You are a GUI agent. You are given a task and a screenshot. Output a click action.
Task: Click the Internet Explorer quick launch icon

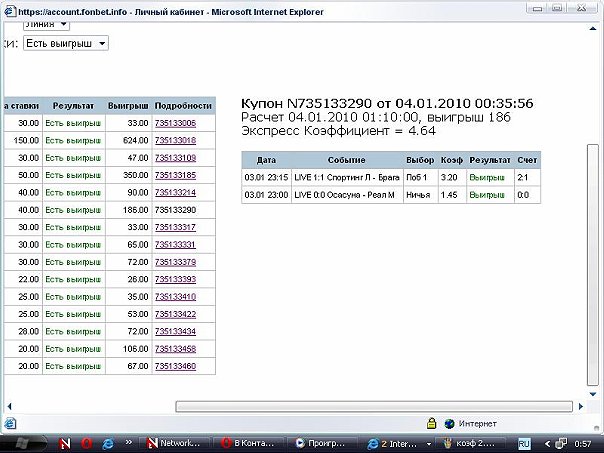pyautogui.click(x=107, y=443)
